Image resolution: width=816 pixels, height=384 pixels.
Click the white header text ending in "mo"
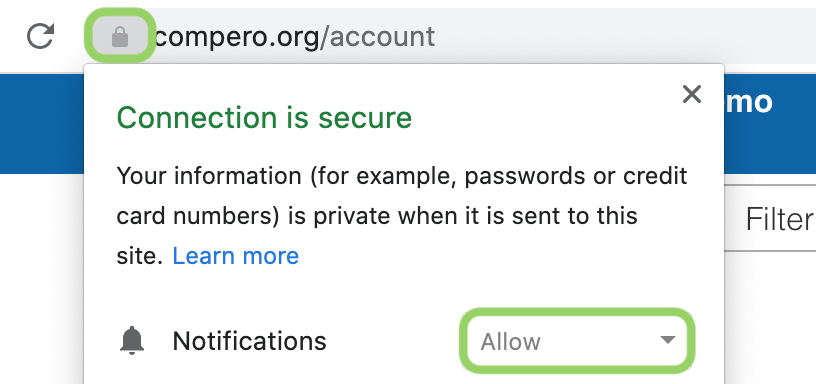point(748,102)
